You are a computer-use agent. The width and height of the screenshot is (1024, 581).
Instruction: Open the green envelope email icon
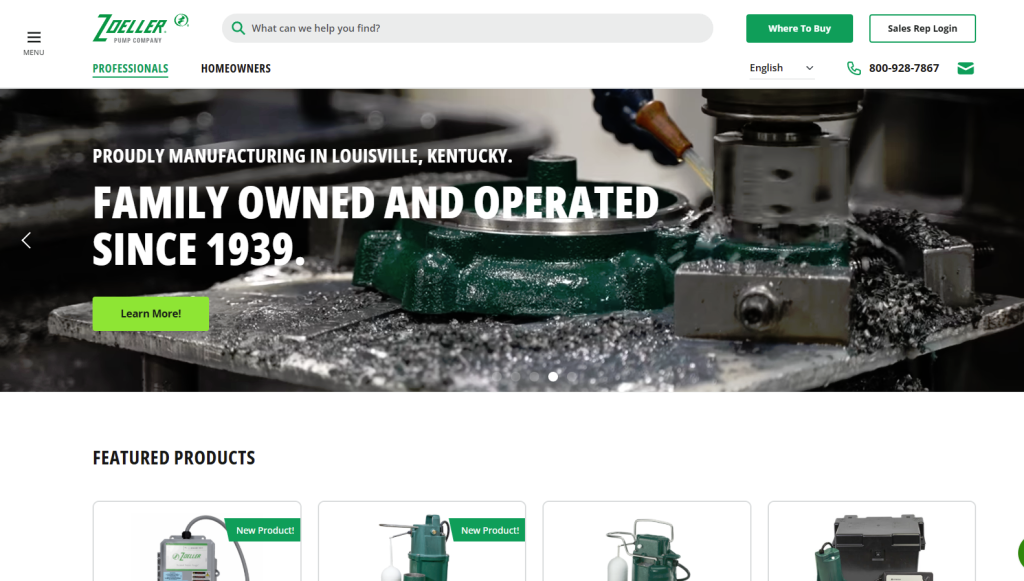(x=965, y=68)
